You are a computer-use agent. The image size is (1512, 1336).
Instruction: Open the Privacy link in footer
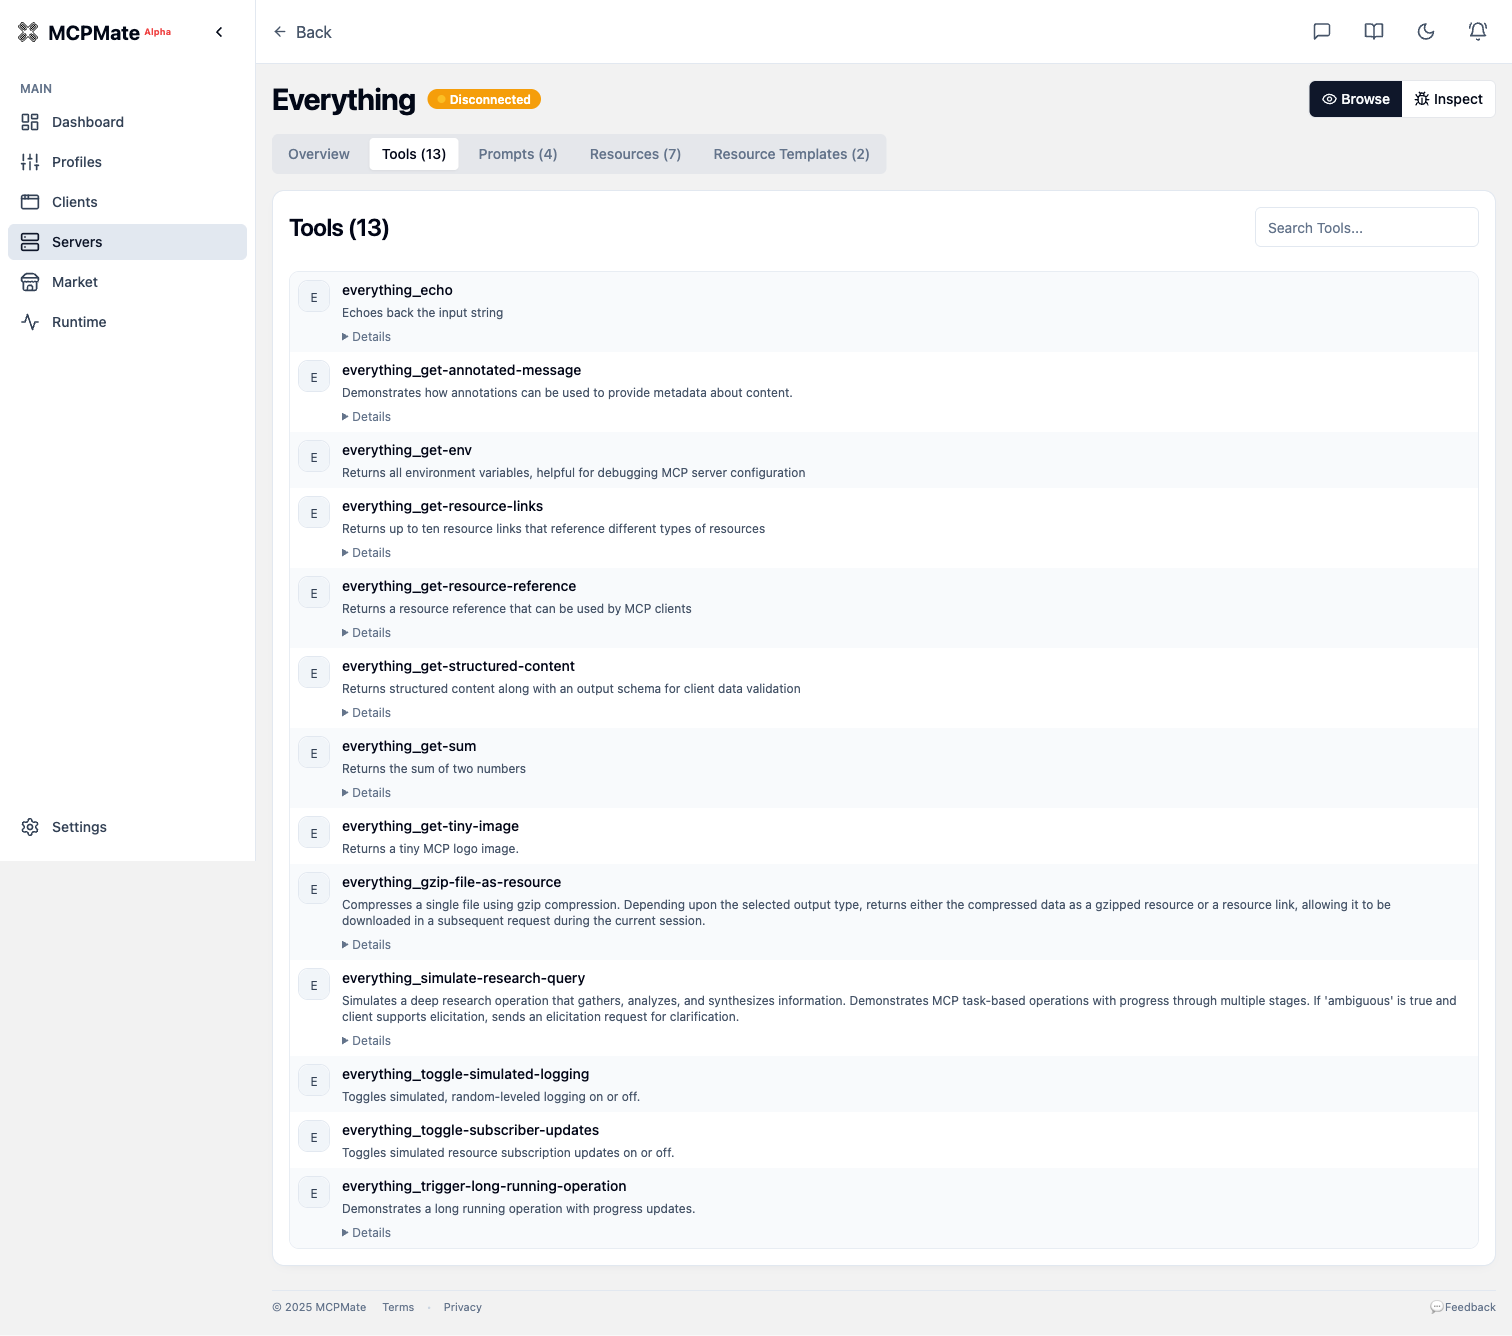462,1307
